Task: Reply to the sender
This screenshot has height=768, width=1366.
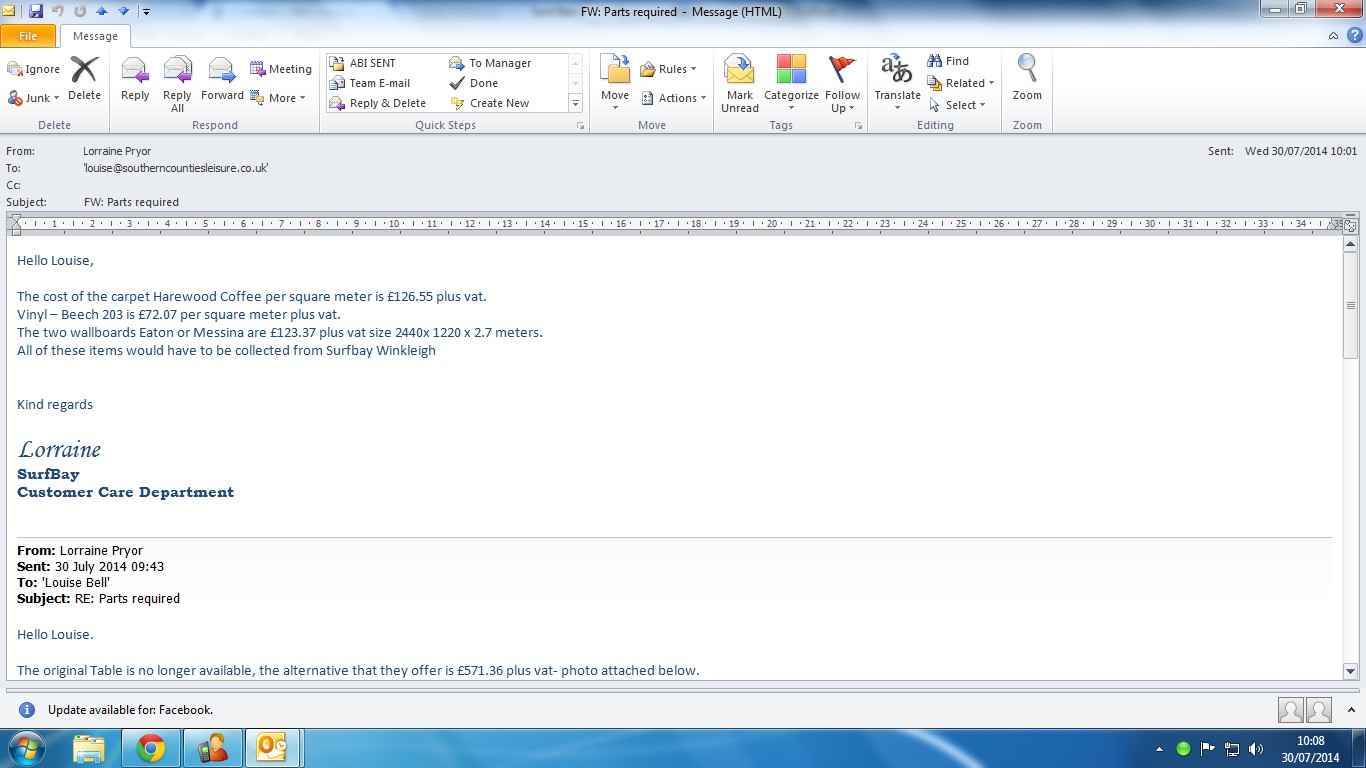Action: [135, 80]
